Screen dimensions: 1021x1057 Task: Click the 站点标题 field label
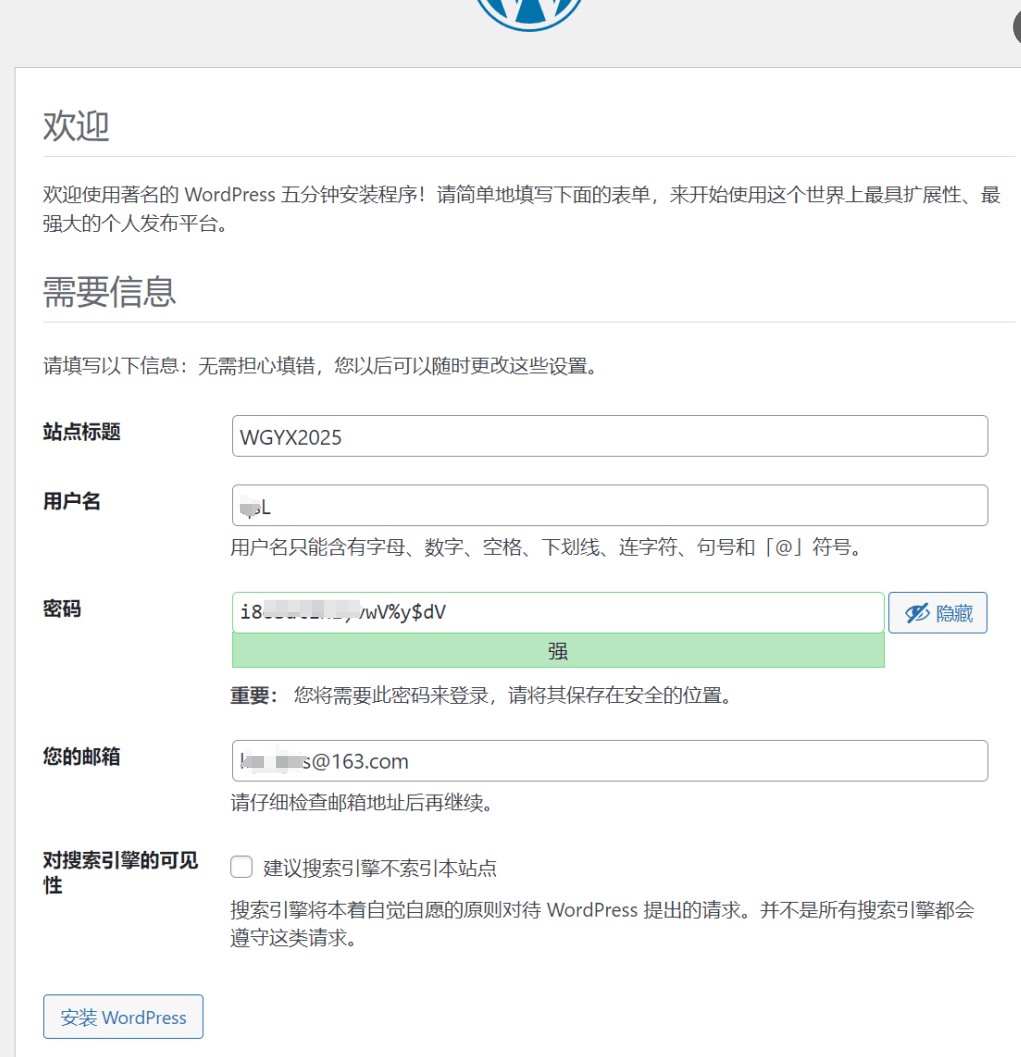(x=82, y=431)
